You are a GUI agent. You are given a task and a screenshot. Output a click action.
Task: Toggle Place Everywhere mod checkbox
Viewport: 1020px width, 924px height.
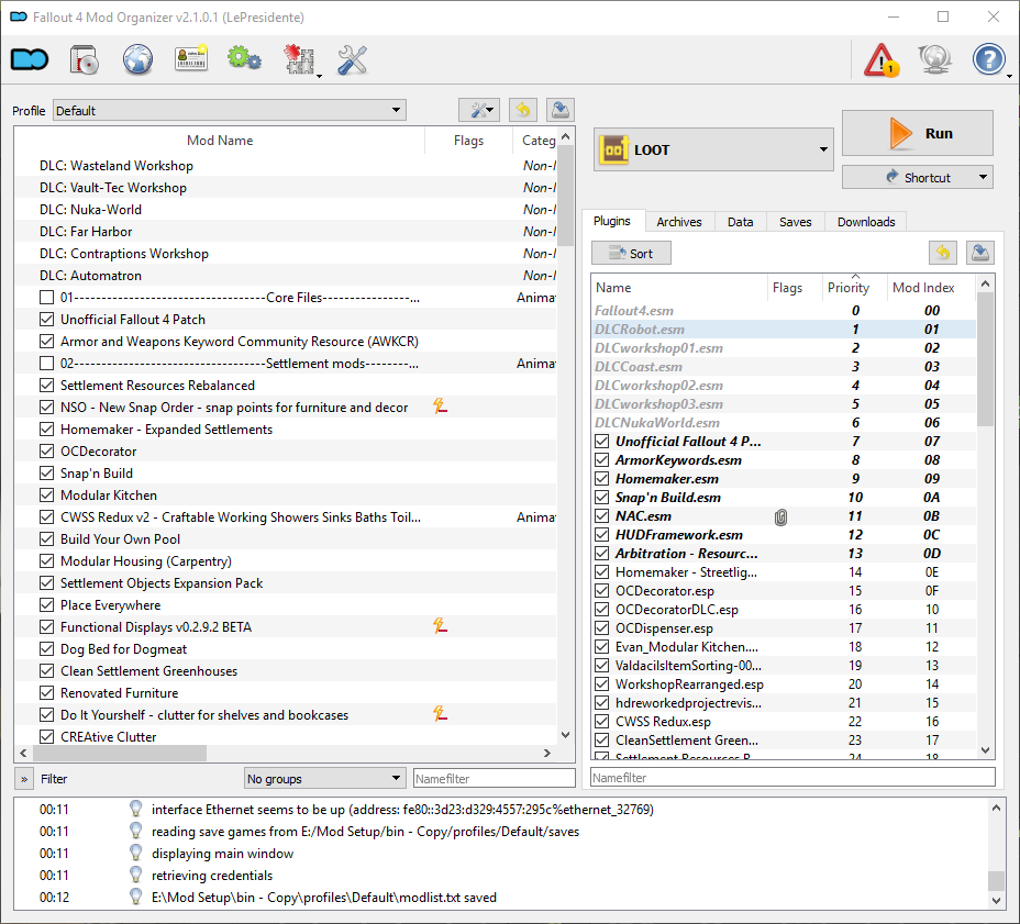coord(47,605)
